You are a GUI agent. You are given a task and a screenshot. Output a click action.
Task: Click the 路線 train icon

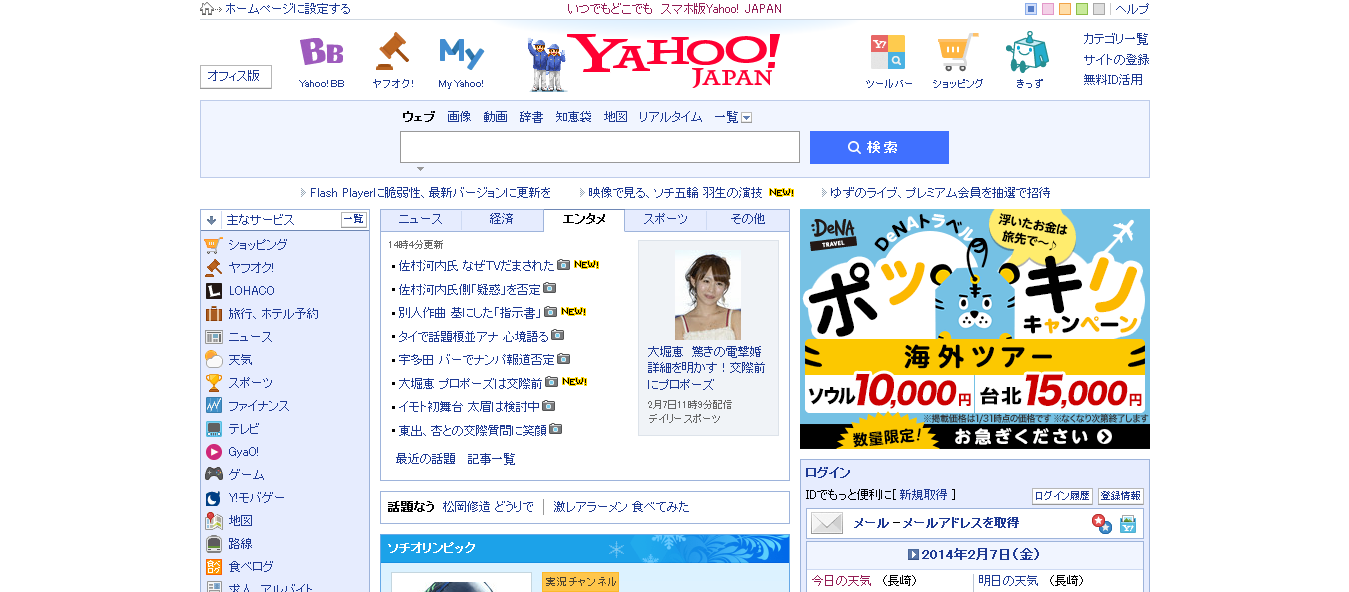tap(213, 544)
